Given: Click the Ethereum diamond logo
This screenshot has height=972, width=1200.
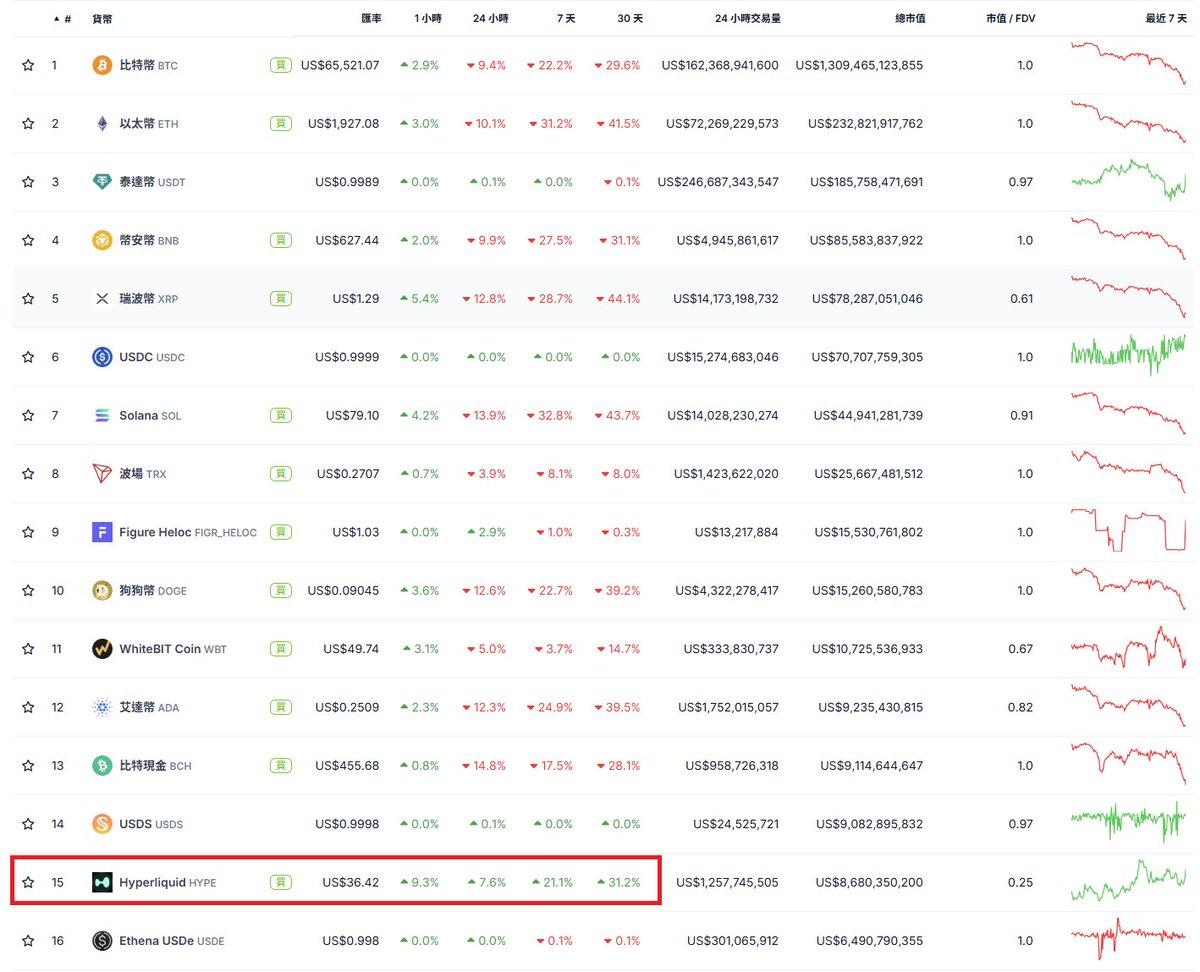Looking at the screenshot, I should pyautogui.click(x=102, y=124).
